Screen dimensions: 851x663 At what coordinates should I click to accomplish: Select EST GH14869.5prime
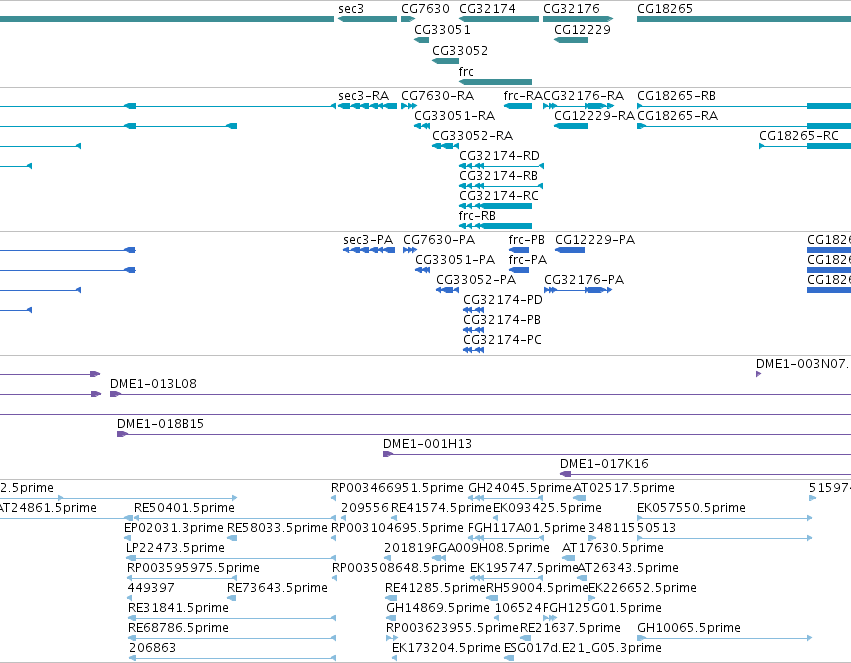click(x=391, y=618)
